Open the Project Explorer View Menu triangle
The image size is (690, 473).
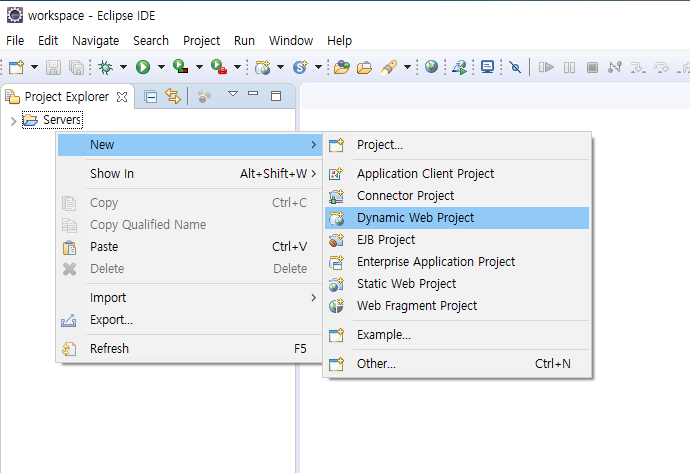click(x=233, y=93)
